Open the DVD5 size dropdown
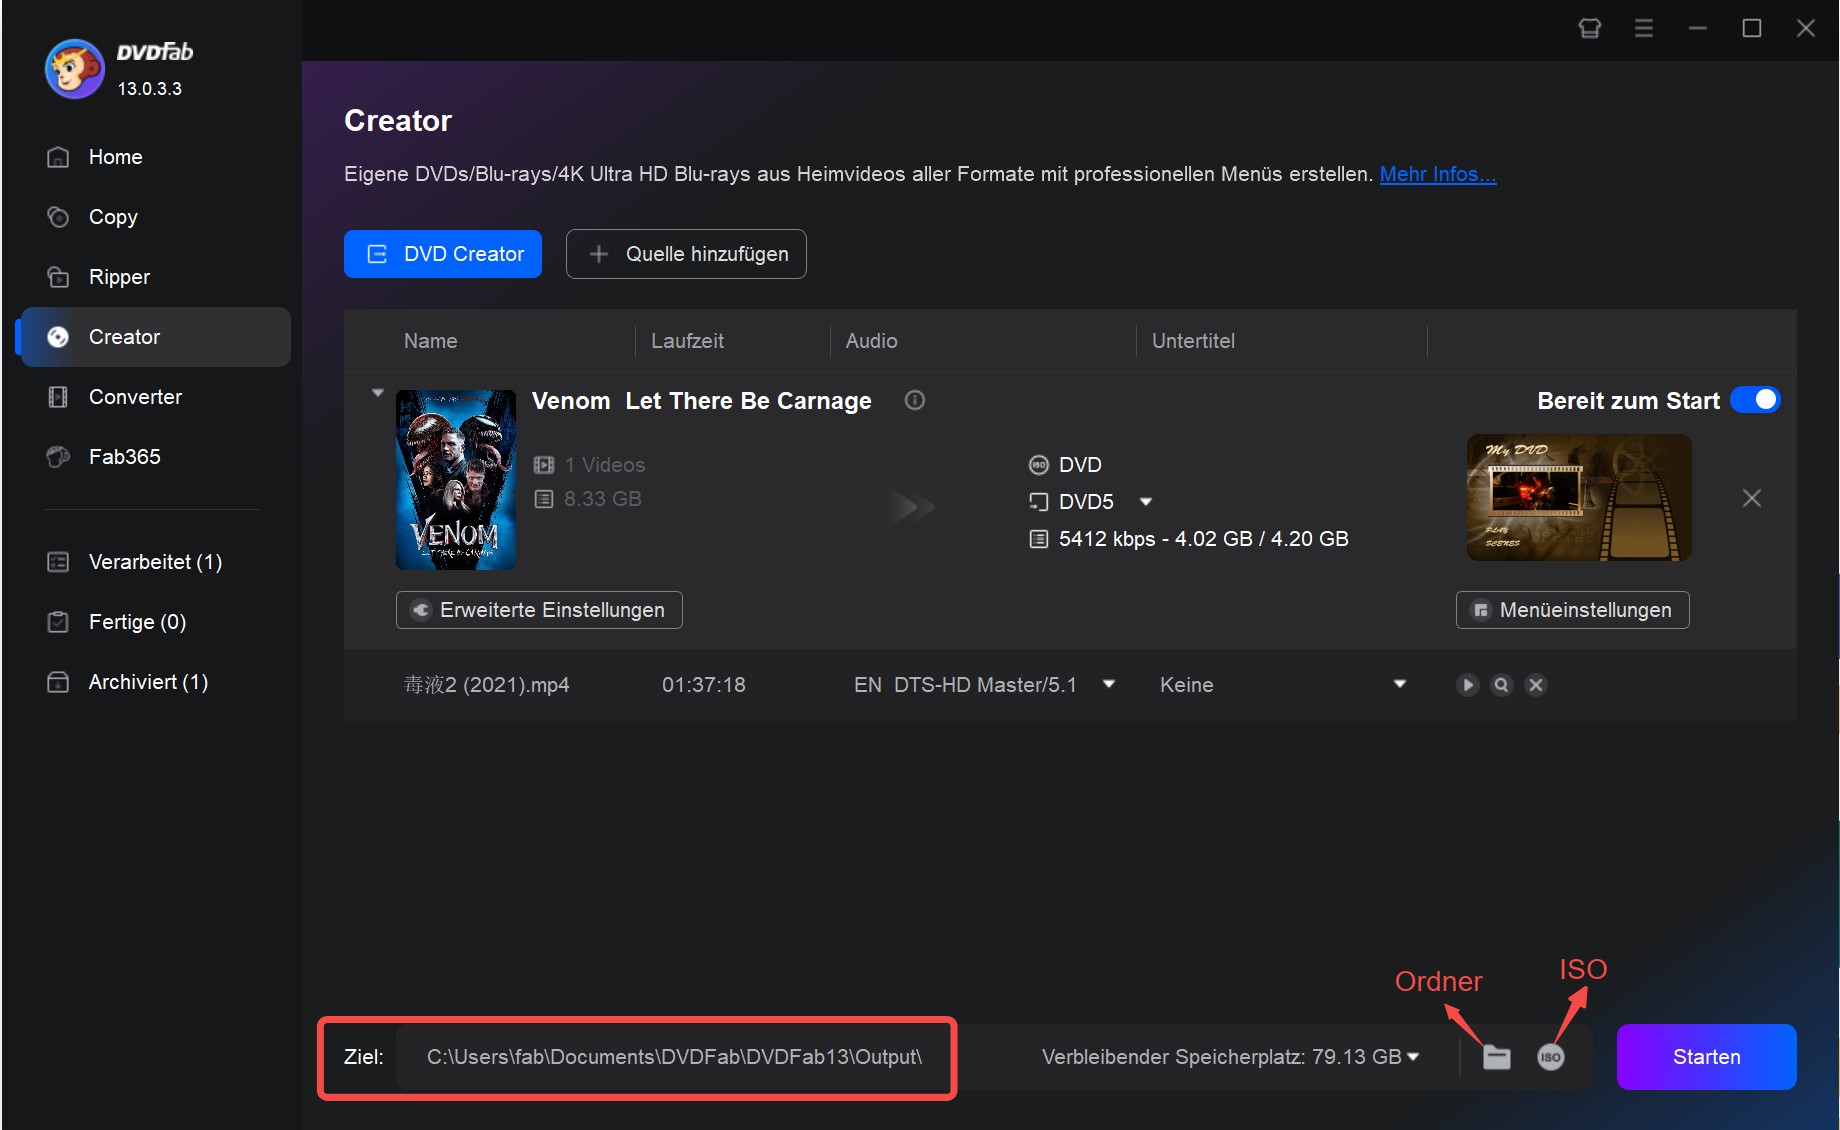Screen dimensions: 1840x1130 [1146, 502]
